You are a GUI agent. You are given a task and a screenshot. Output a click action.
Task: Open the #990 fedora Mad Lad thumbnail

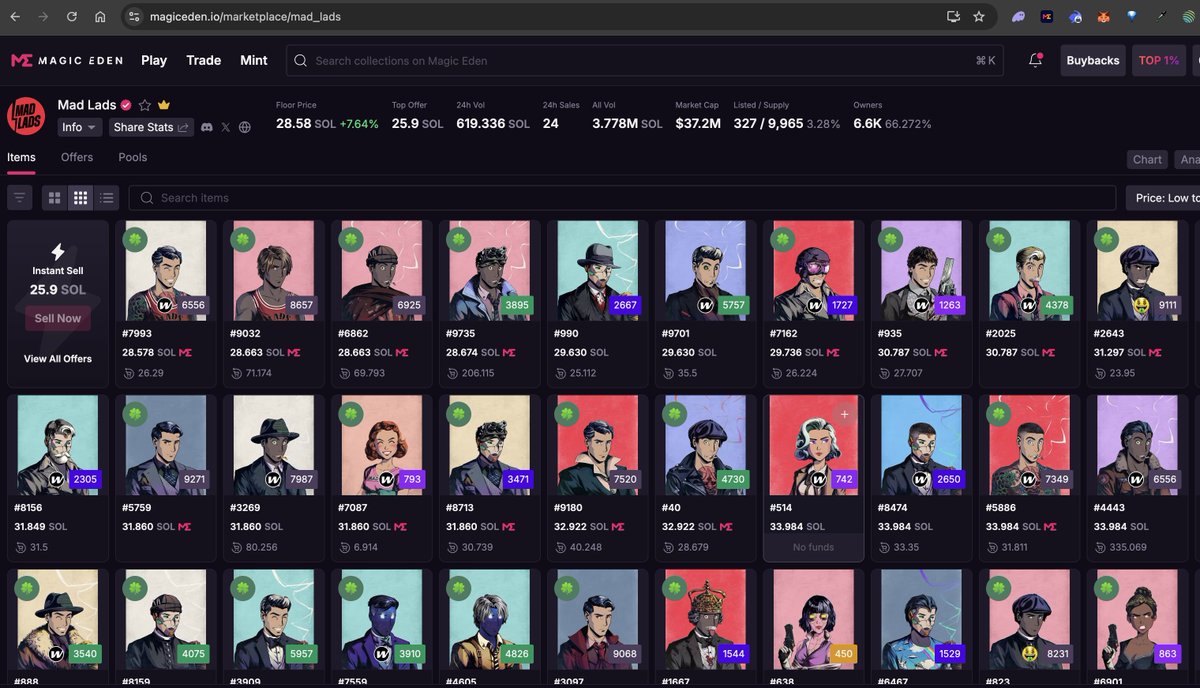[x=597, y=270]
